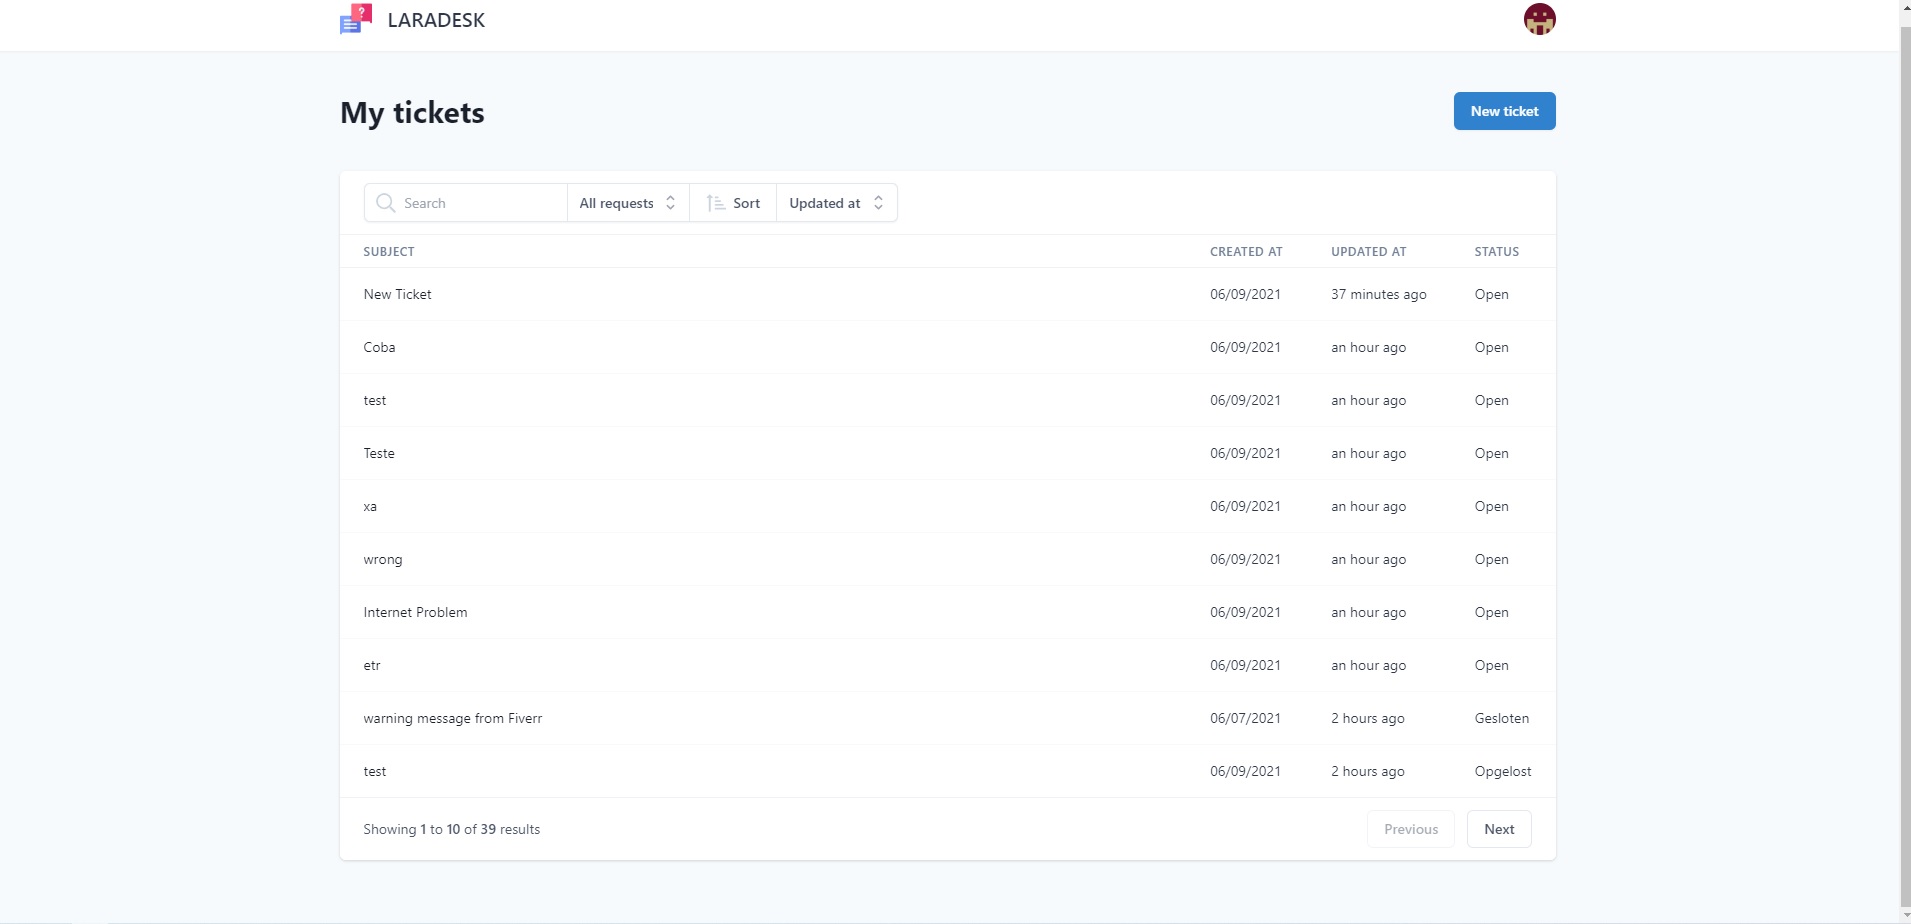Open the user avatar menu

click(1539, 19)
